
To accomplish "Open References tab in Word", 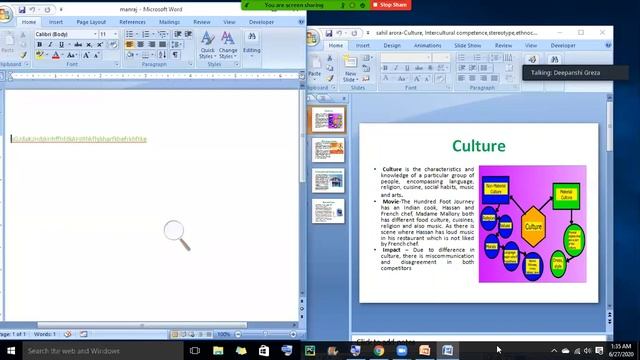I will click(x=132, y=22).
